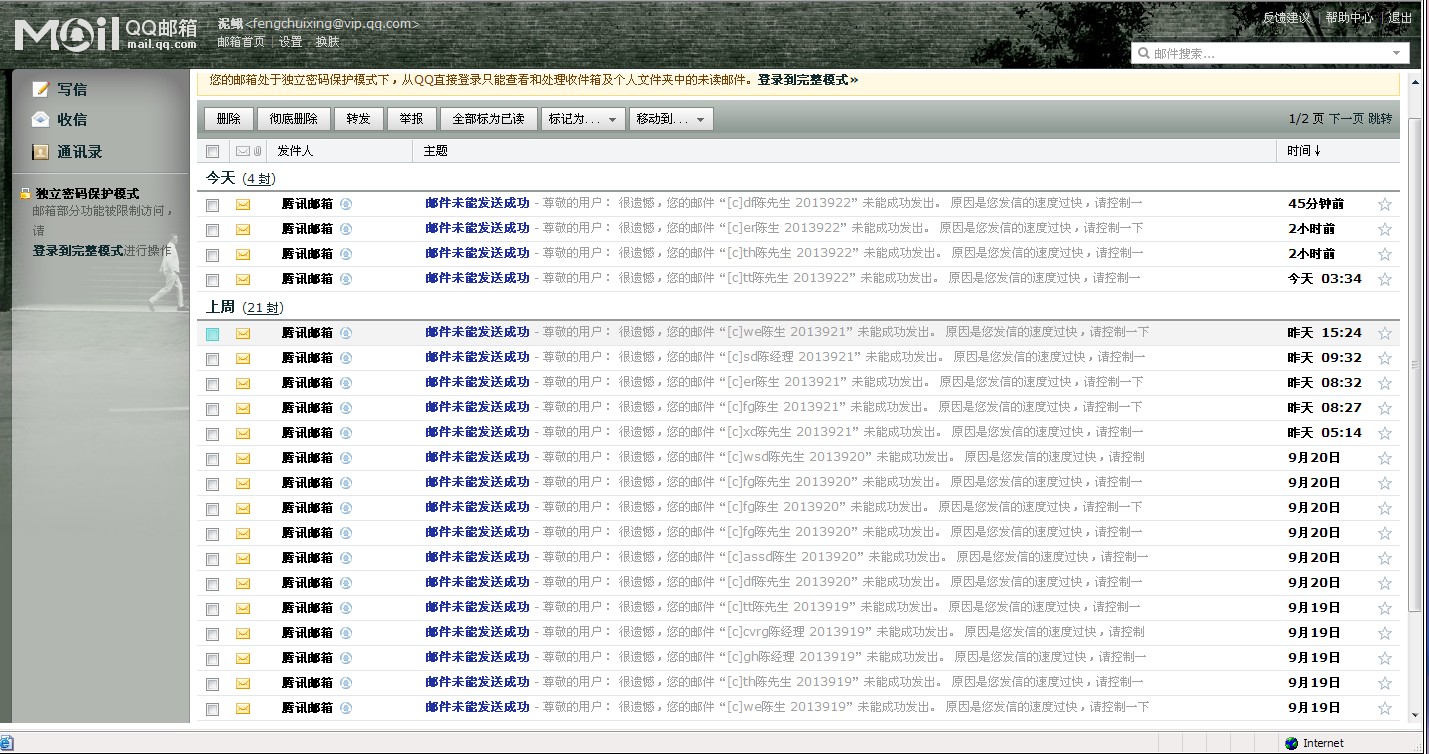Expand the 移动到... dropdown
The image size is (1429, 754).
(x=670, y=119)
